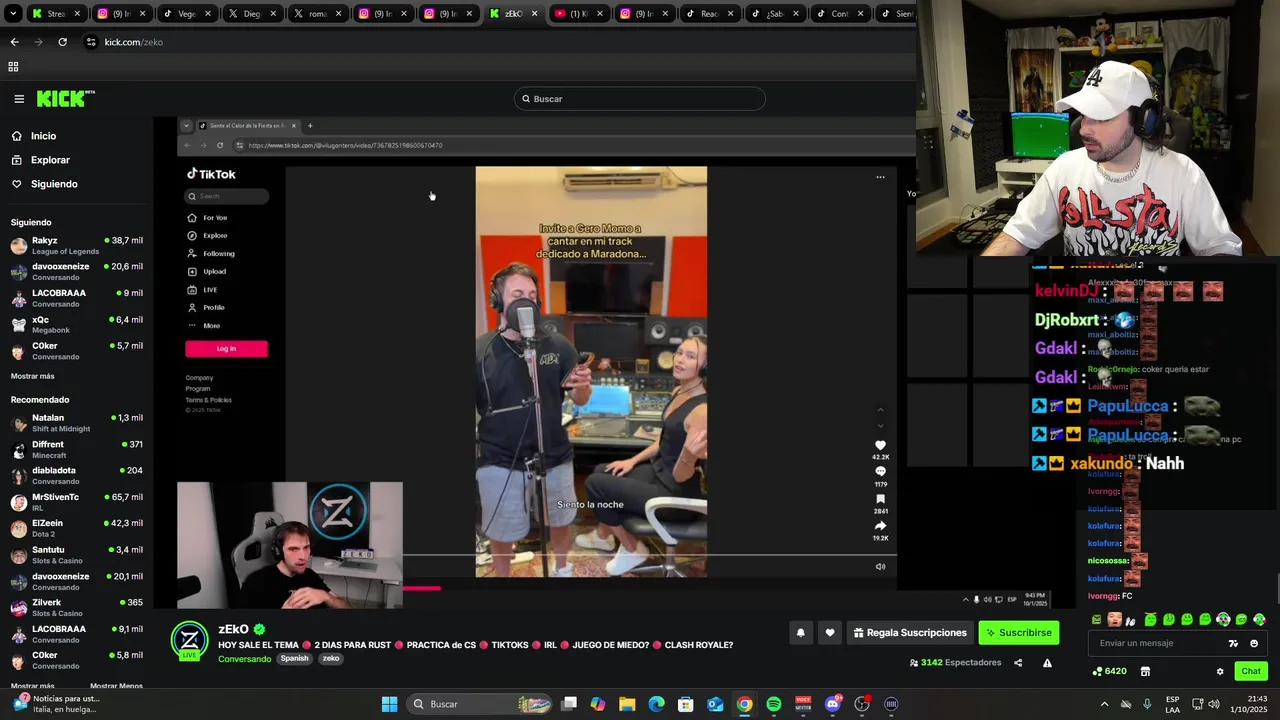1280x720 pixels.
Task: Click the microphone icon in the system tray
Action: tap(1147, 704)
